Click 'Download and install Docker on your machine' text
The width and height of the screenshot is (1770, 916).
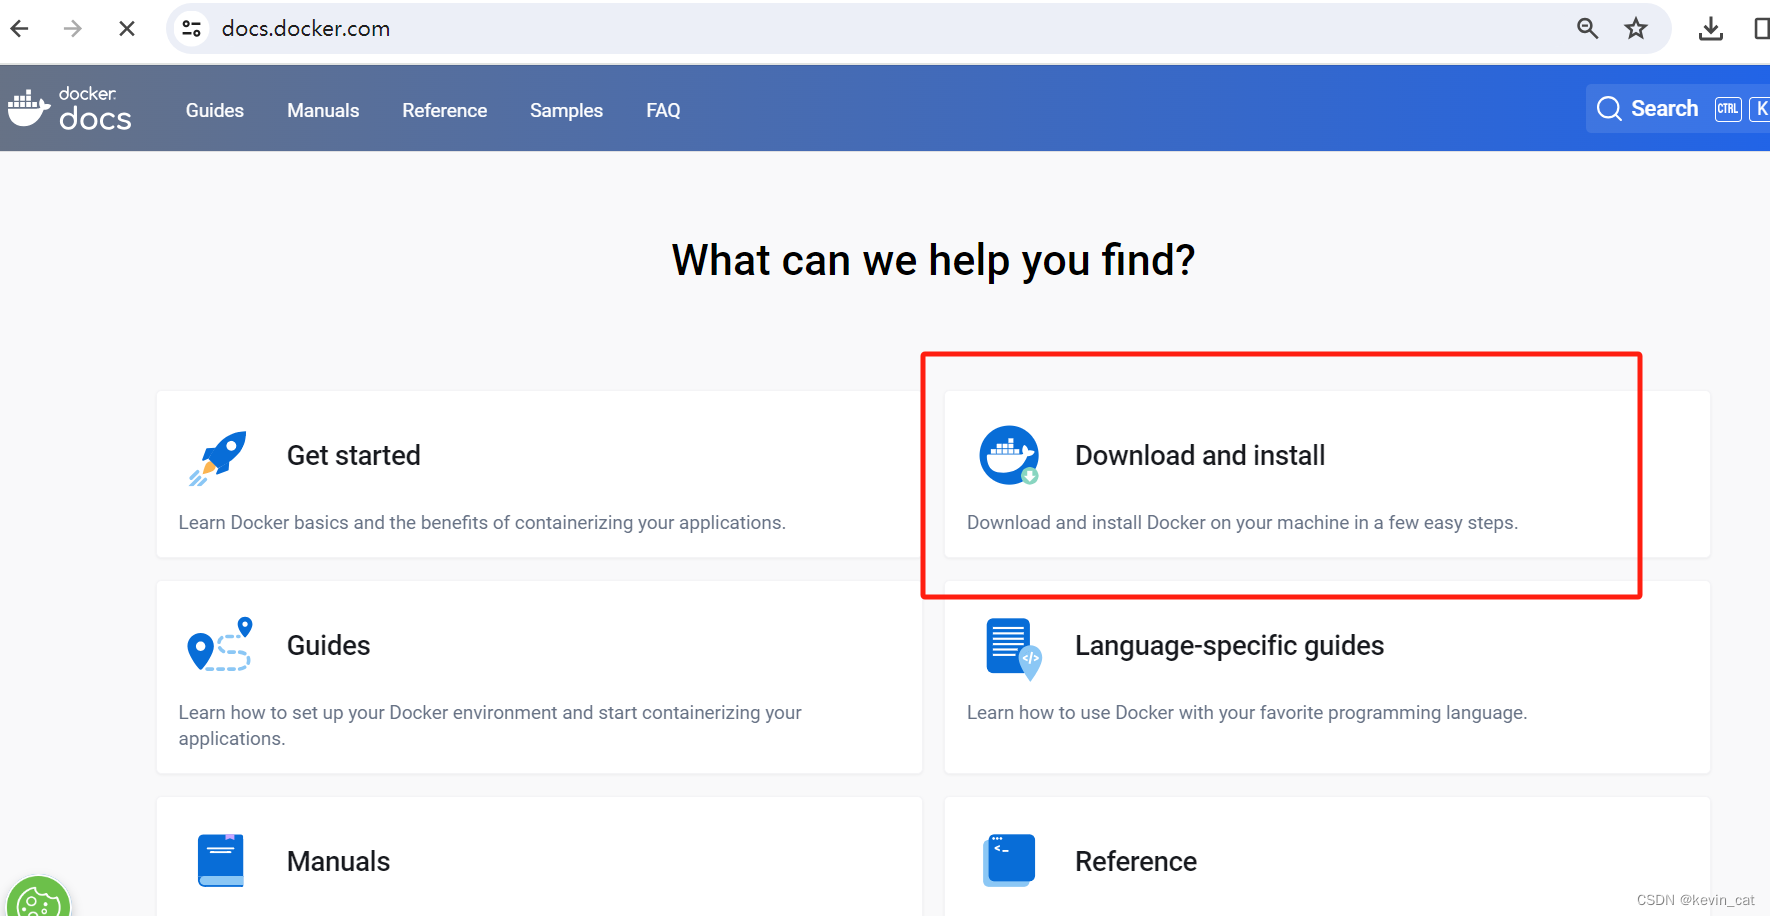click(x=1242, y=523)
